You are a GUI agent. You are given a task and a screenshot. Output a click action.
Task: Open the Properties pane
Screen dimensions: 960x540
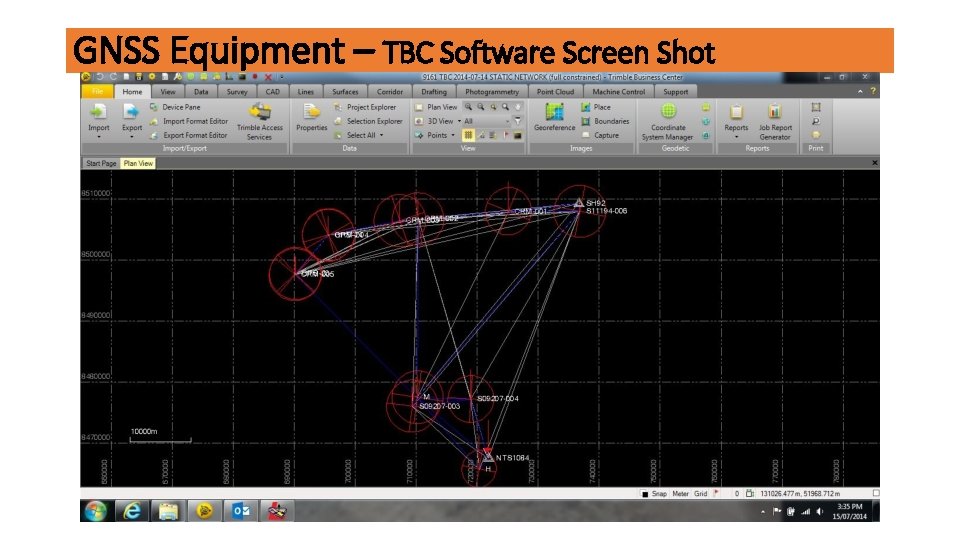click(312, 118)
